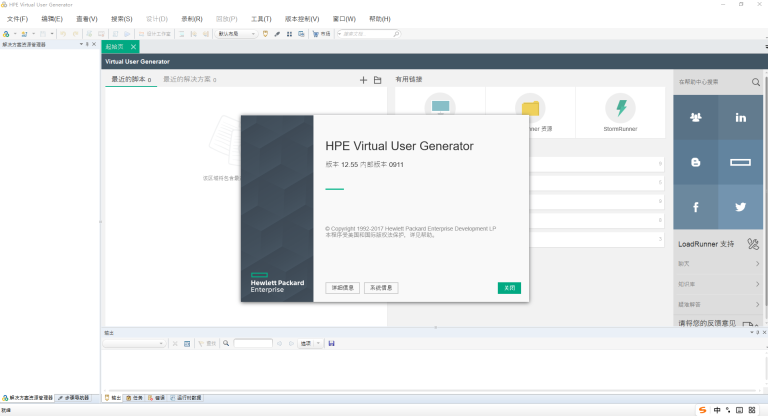Click the green 关闭 button in About dialog
This screenshot has height=416, width=768.
pos(509,288)
